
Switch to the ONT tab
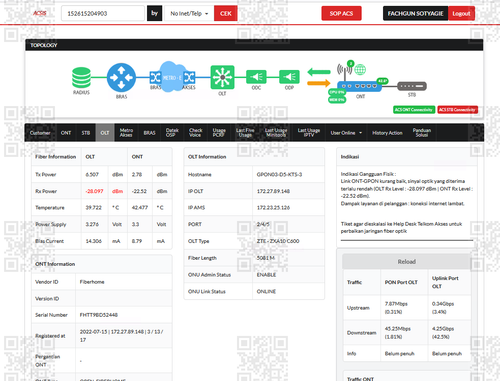66,133
